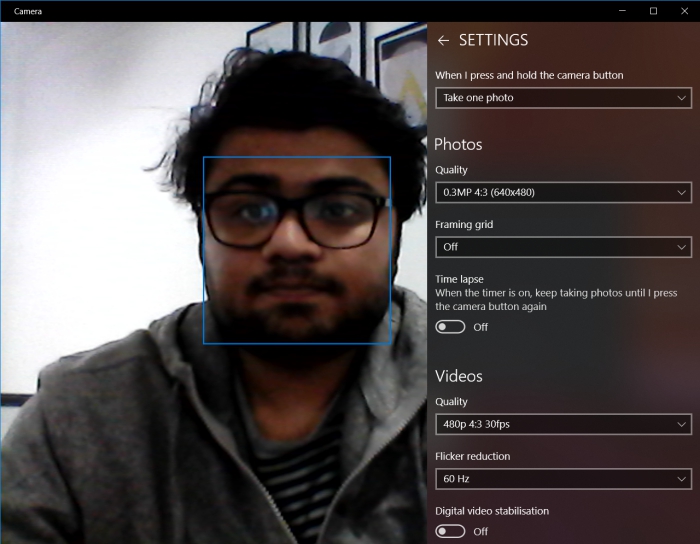Screen dimensions: 700x544
Task: Click the Photos section heading
Action: point(458,145)
